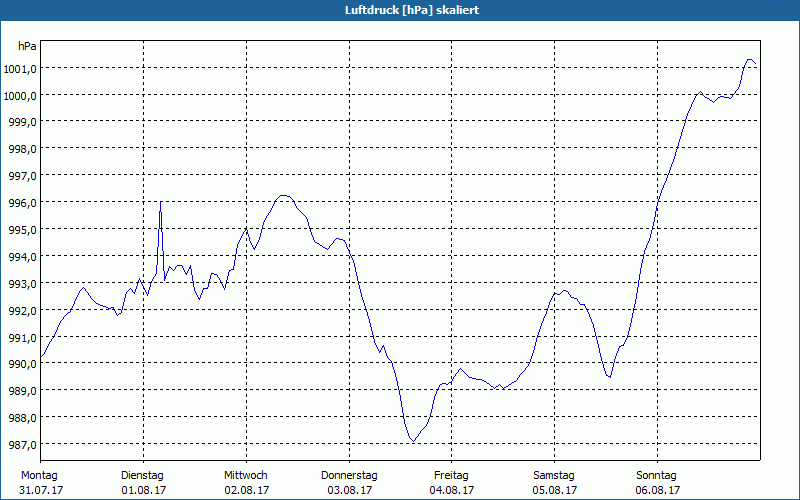Click the pressure spike peak on Dienstag
Image resolution: width=800 pixels, height=500 pixels.
(x=161, y=202)
